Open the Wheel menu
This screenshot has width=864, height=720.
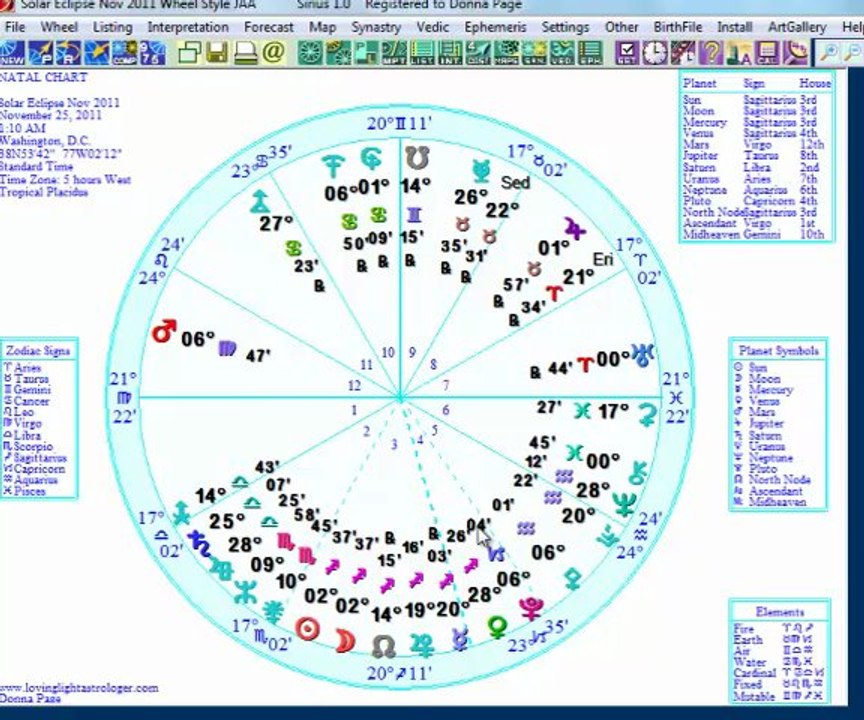[59, 27]
